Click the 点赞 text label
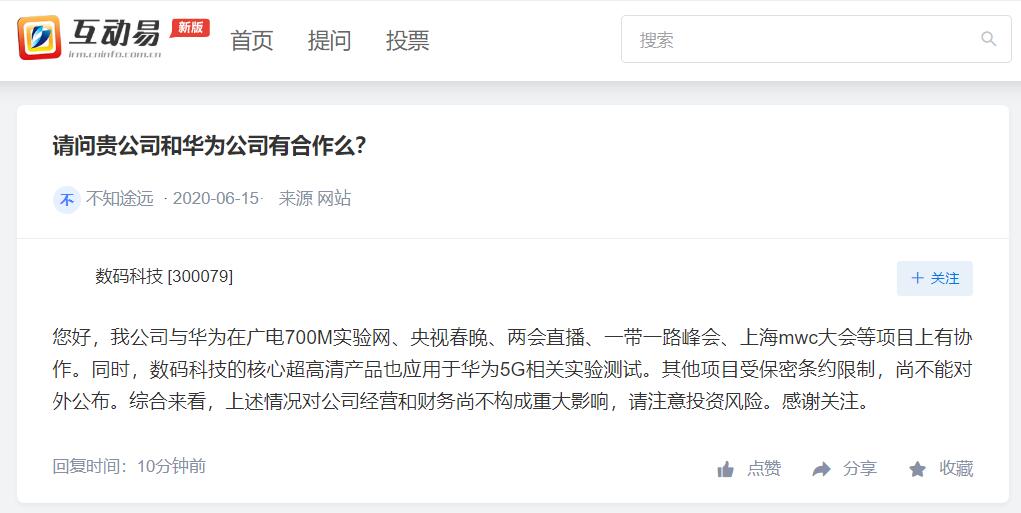 [764, 469]
